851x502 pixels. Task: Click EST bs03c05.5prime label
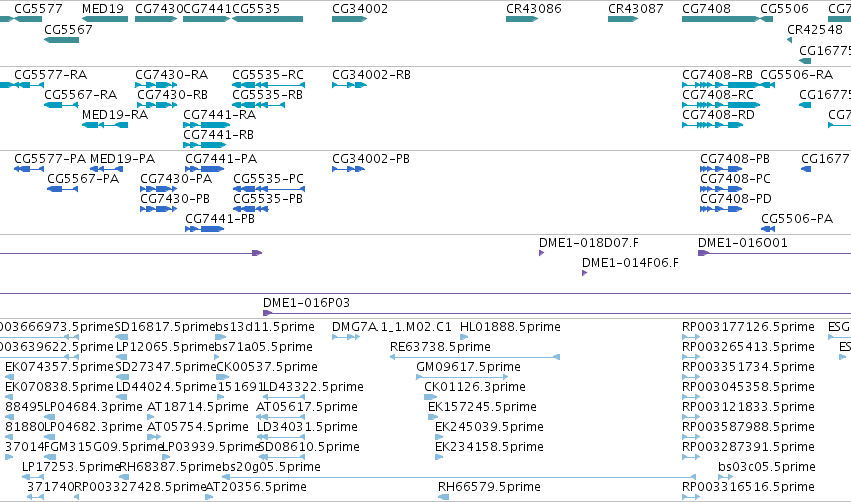point(766,467)
